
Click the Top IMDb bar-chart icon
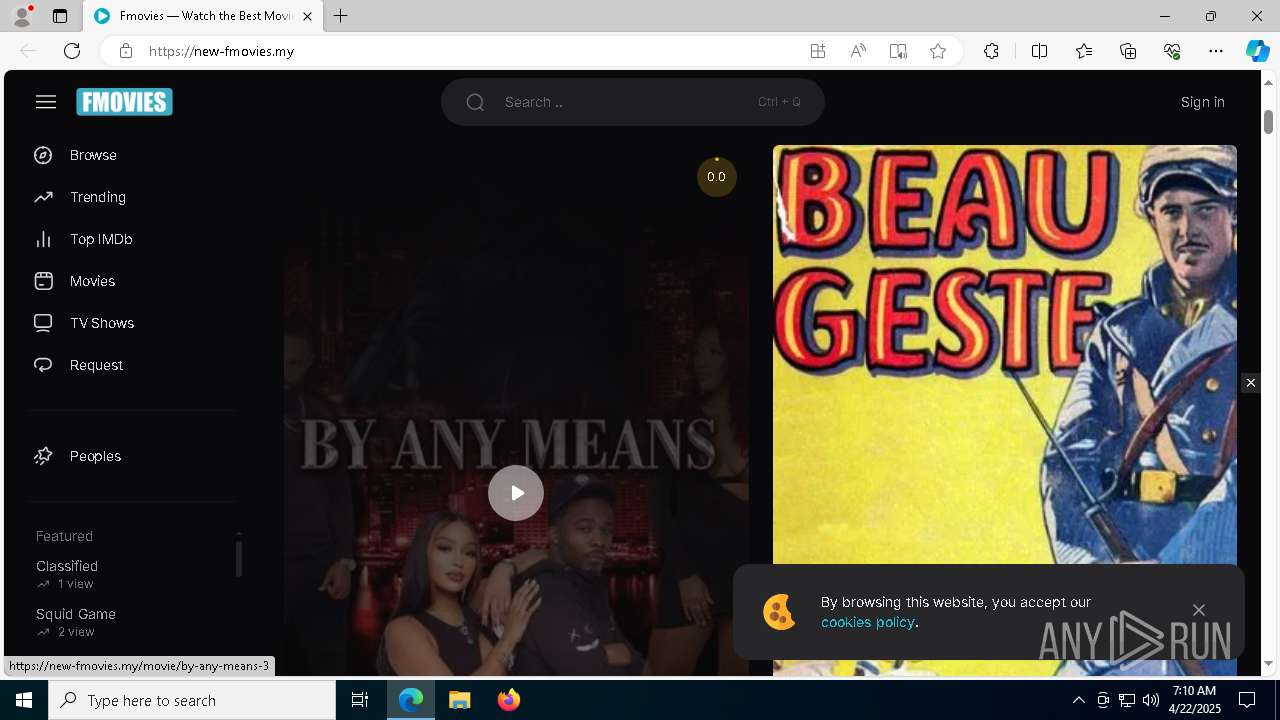coord(43,239)
